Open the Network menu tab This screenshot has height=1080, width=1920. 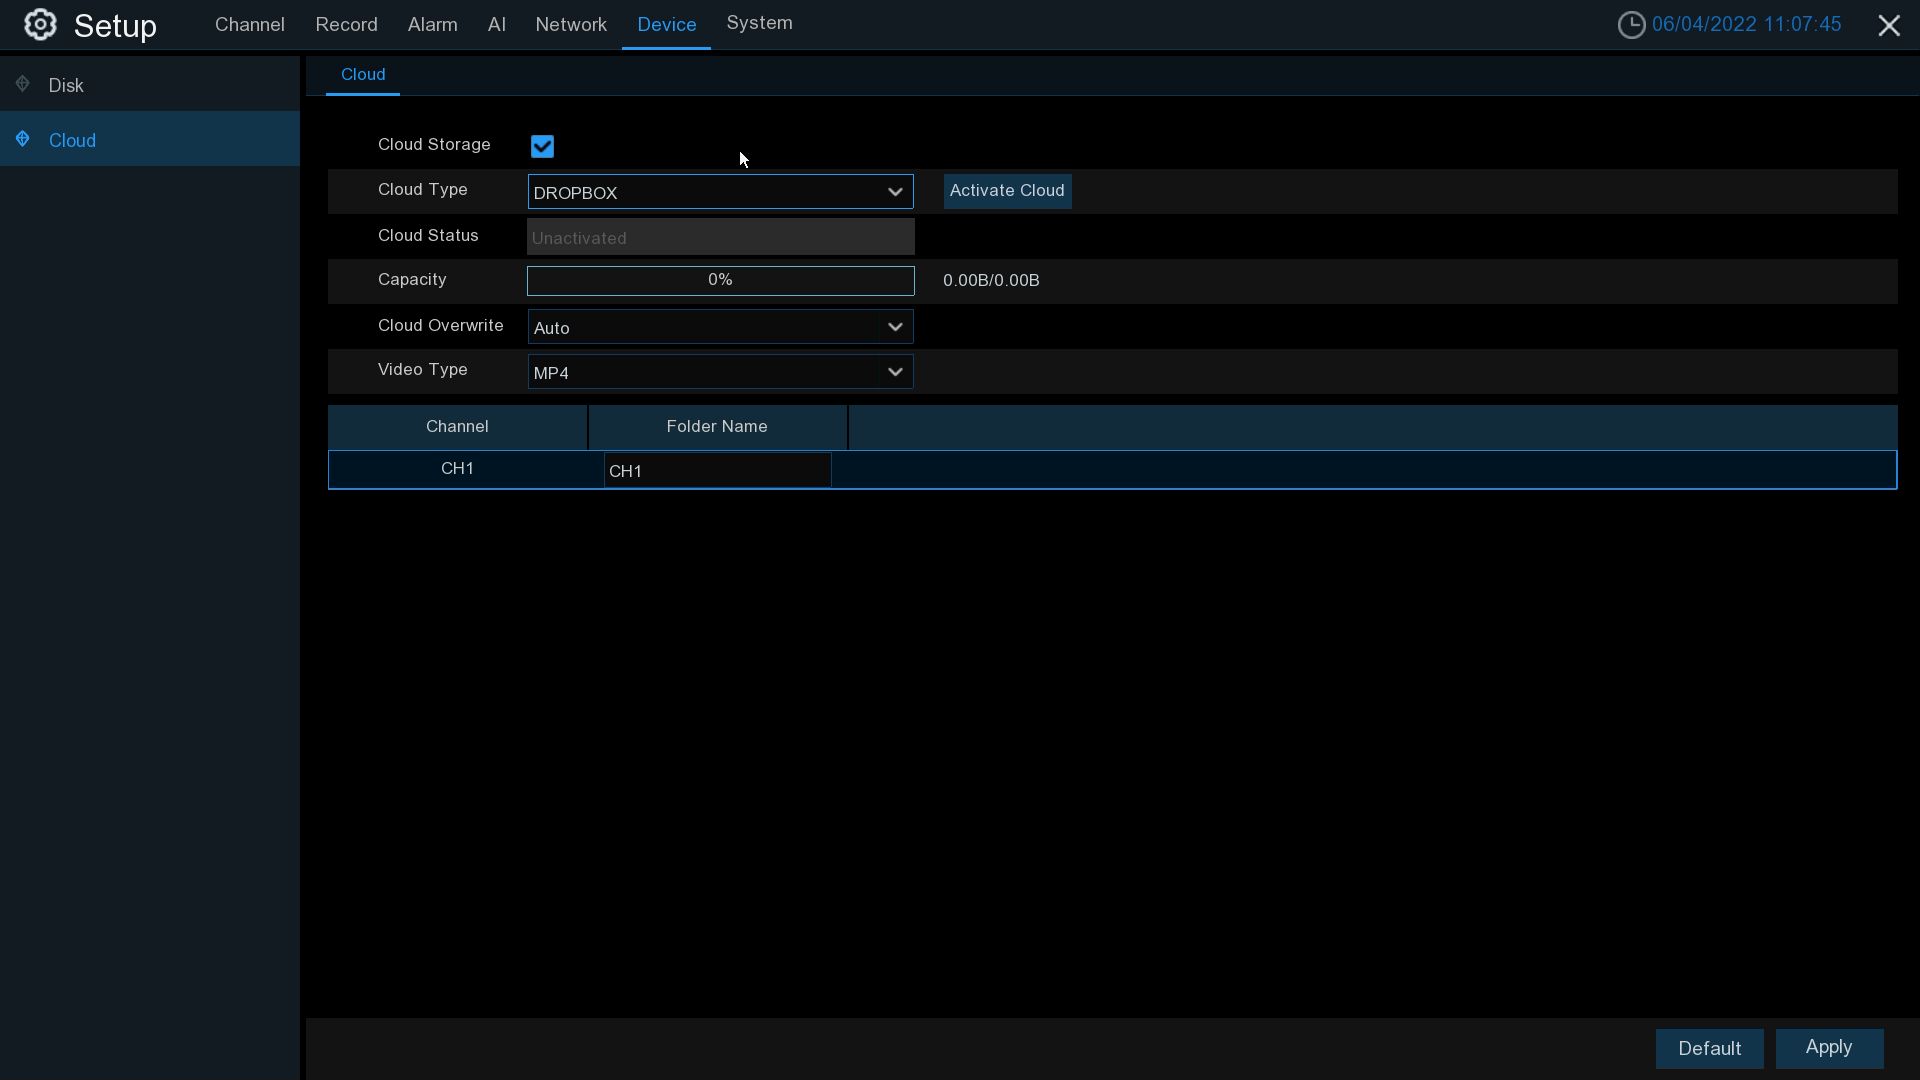570,25
